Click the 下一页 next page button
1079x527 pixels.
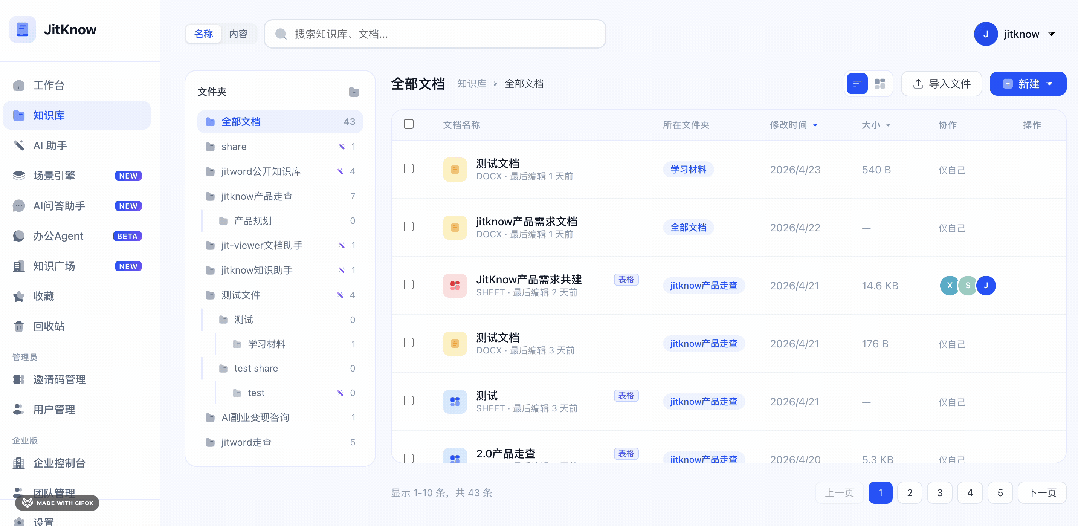(1043, 493)
